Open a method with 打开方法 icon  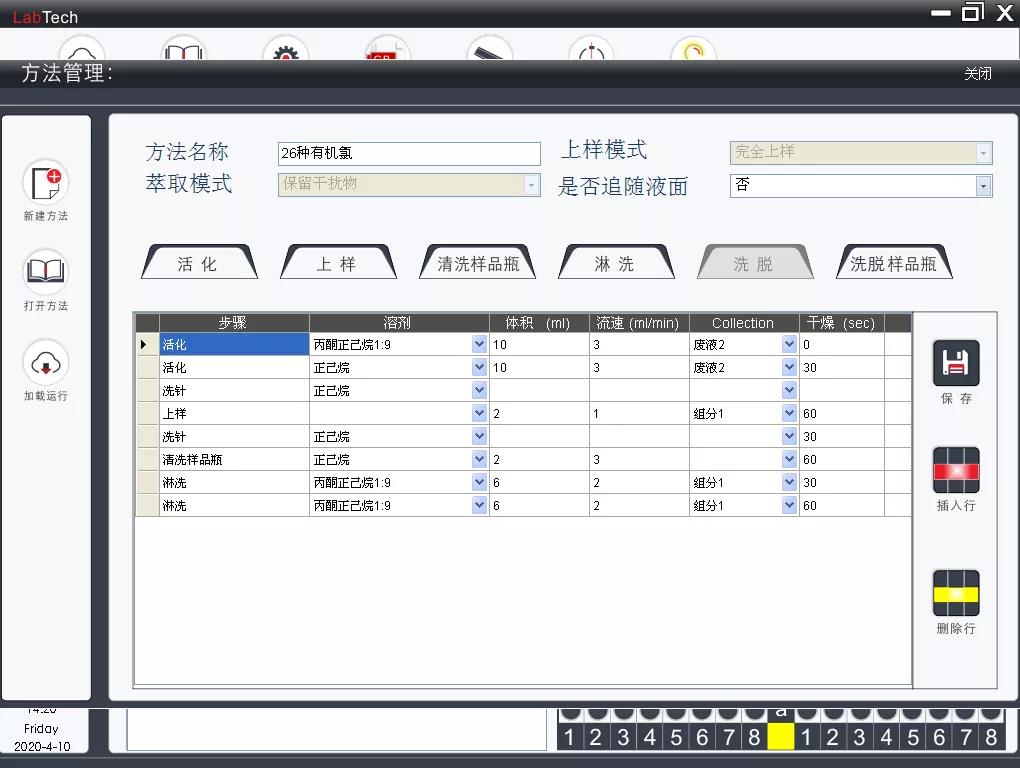click(x=45, y=272)
